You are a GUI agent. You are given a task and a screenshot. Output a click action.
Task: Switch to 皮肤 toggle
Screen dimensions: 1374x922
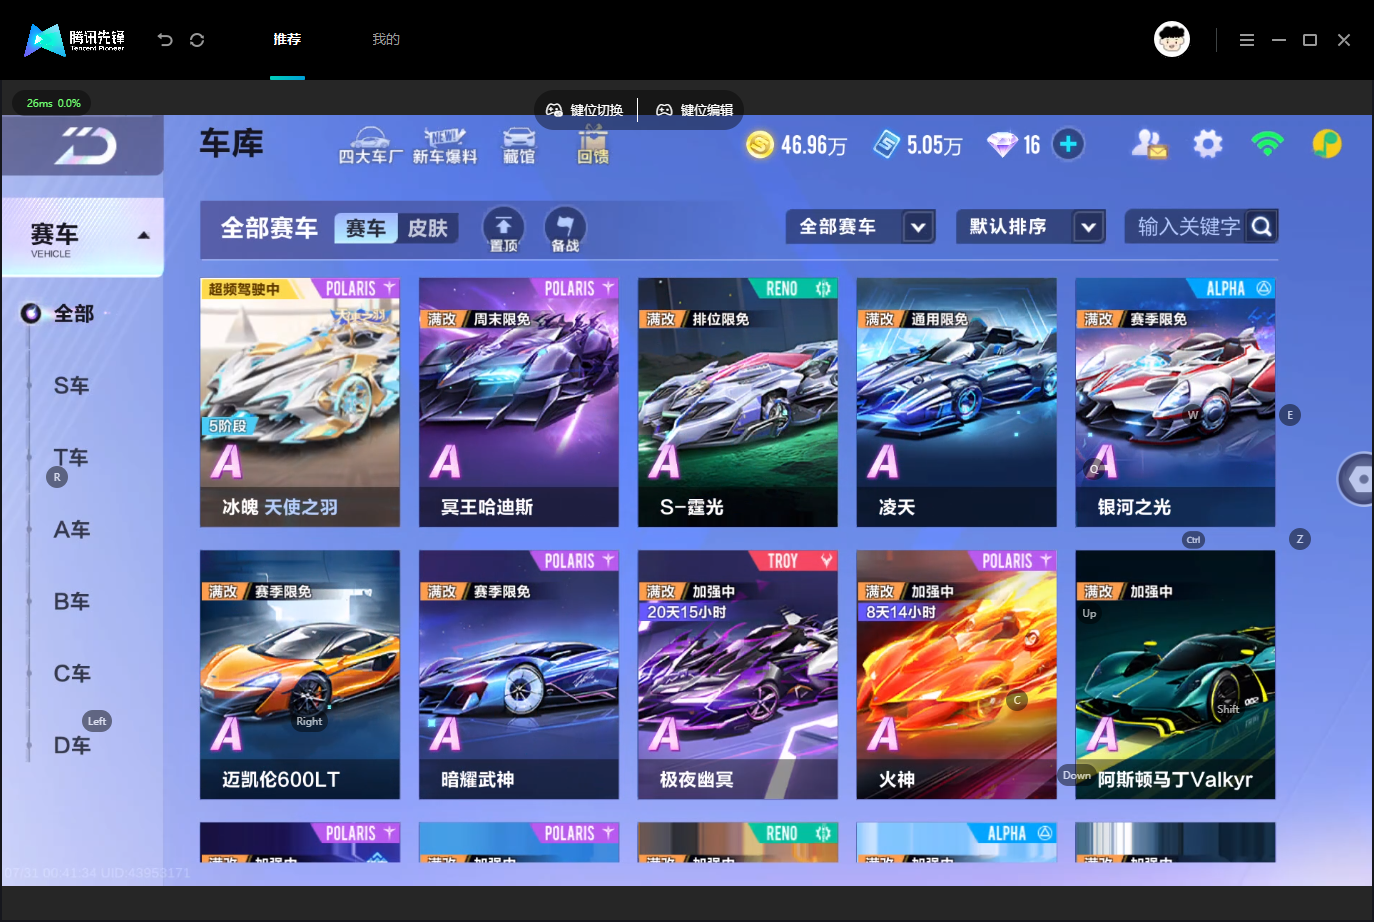coord(428,229)
